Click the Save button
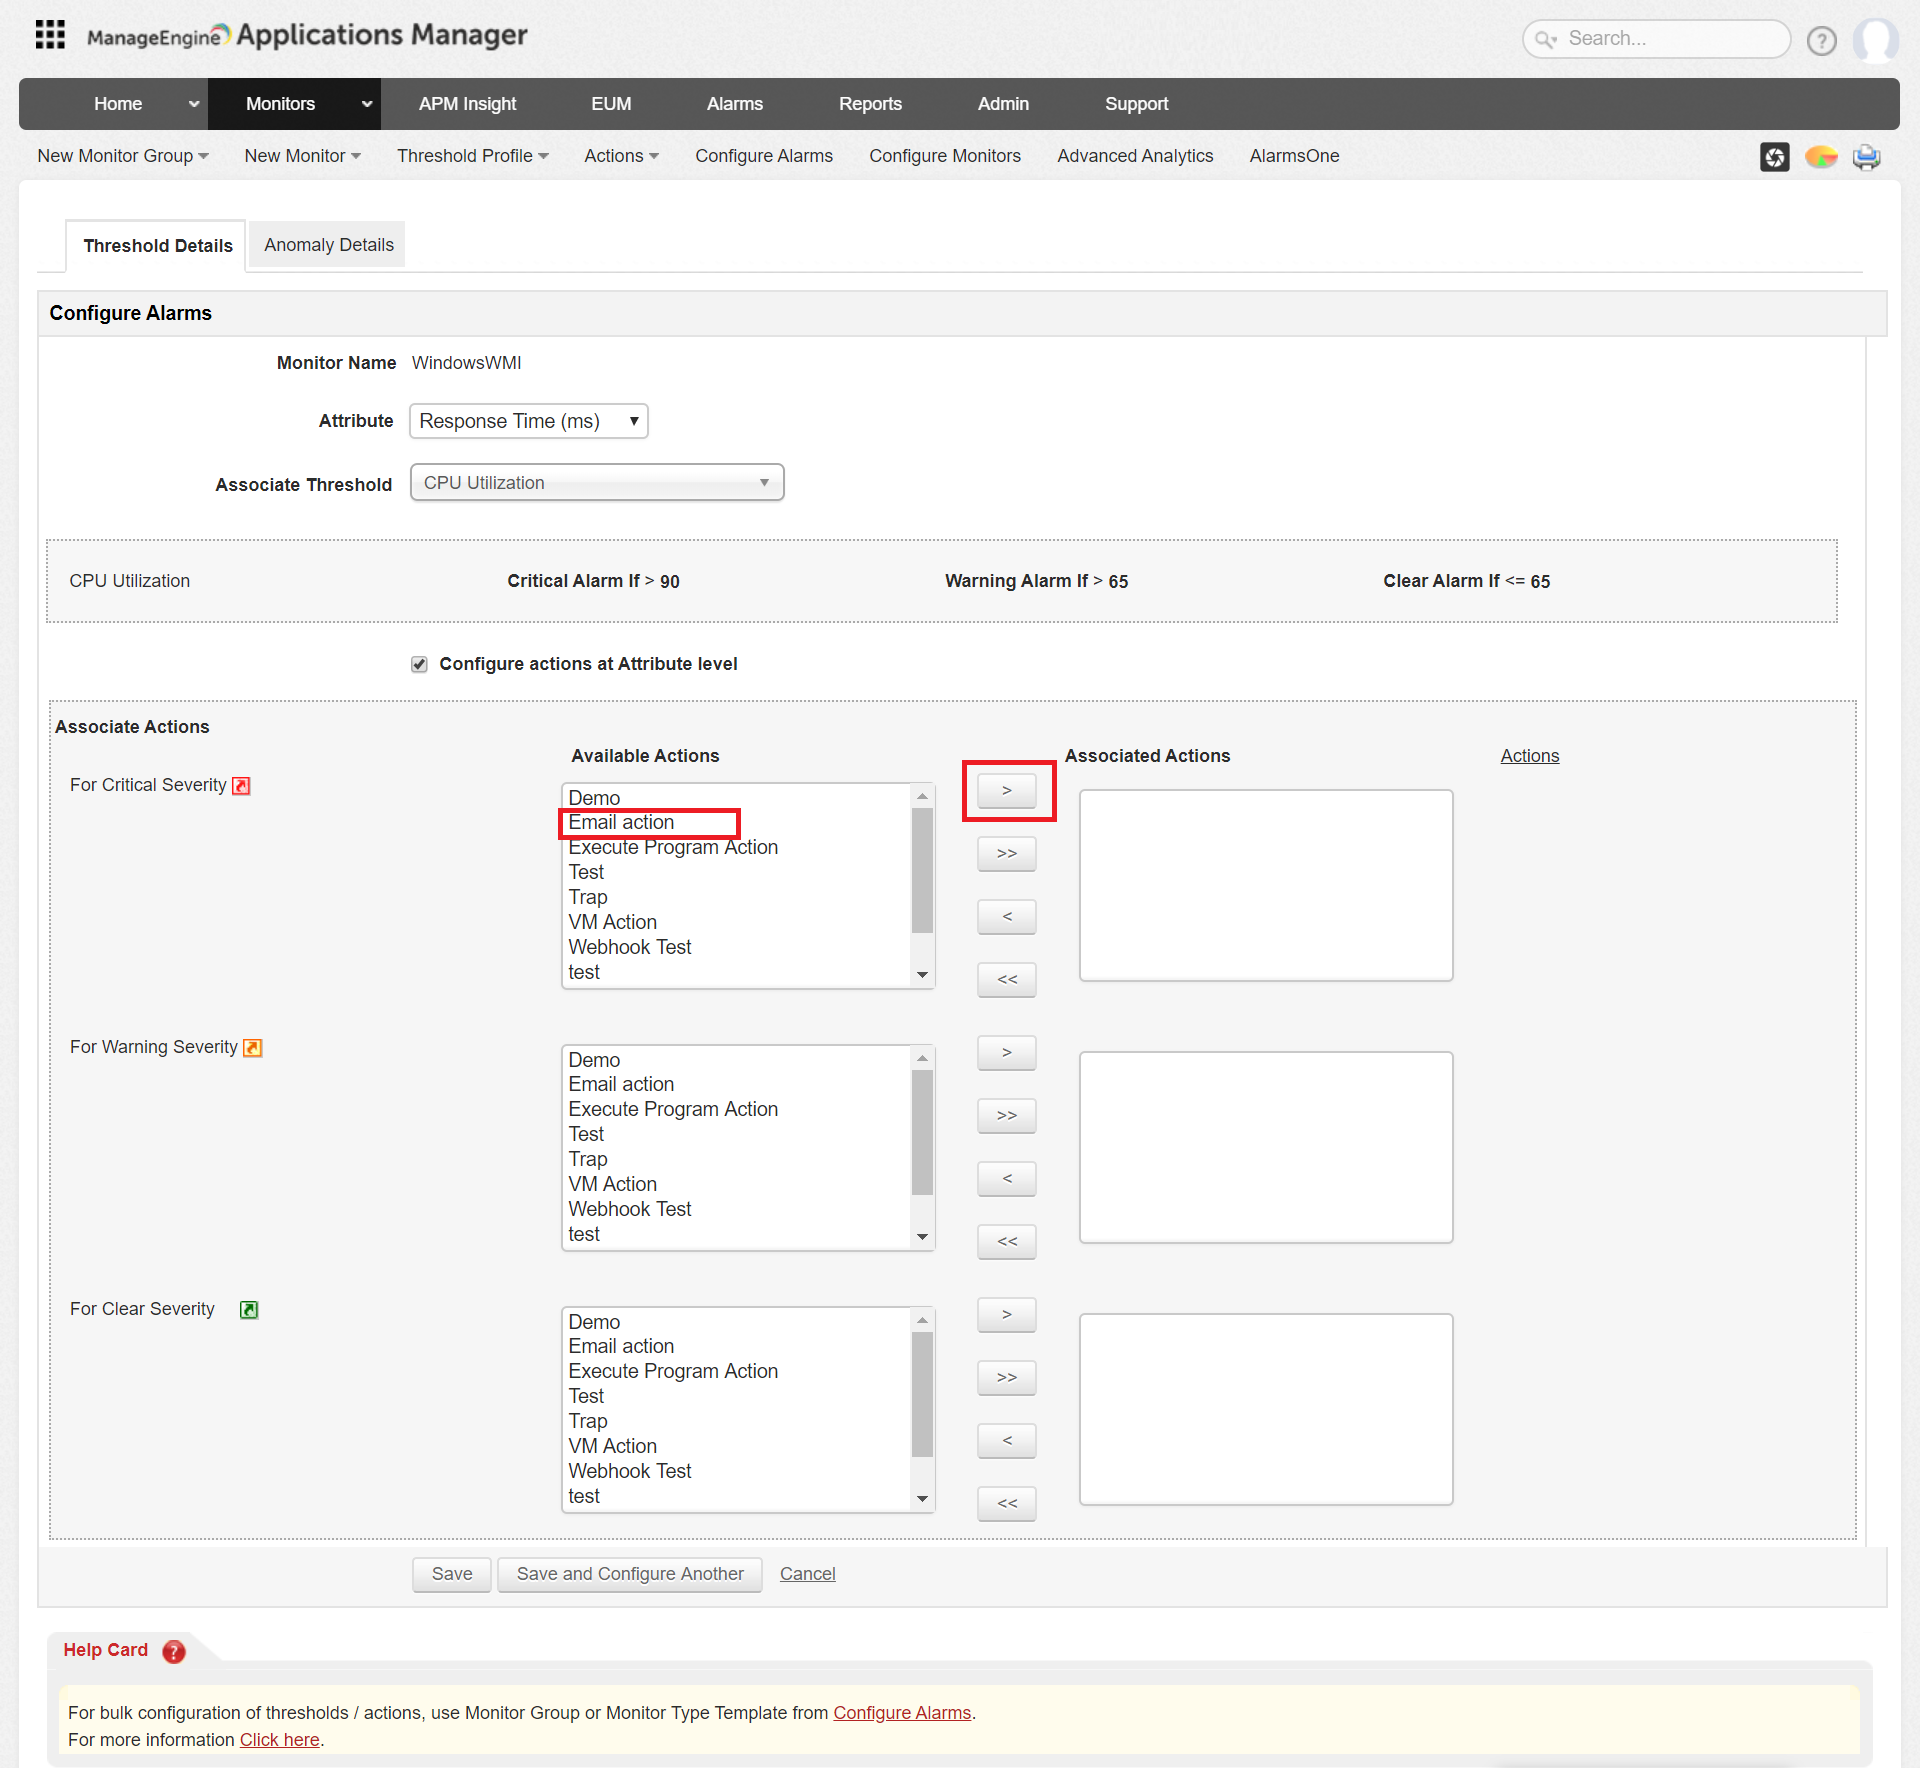Viewport: 1920px width, 1768px height. [451, 1574]
